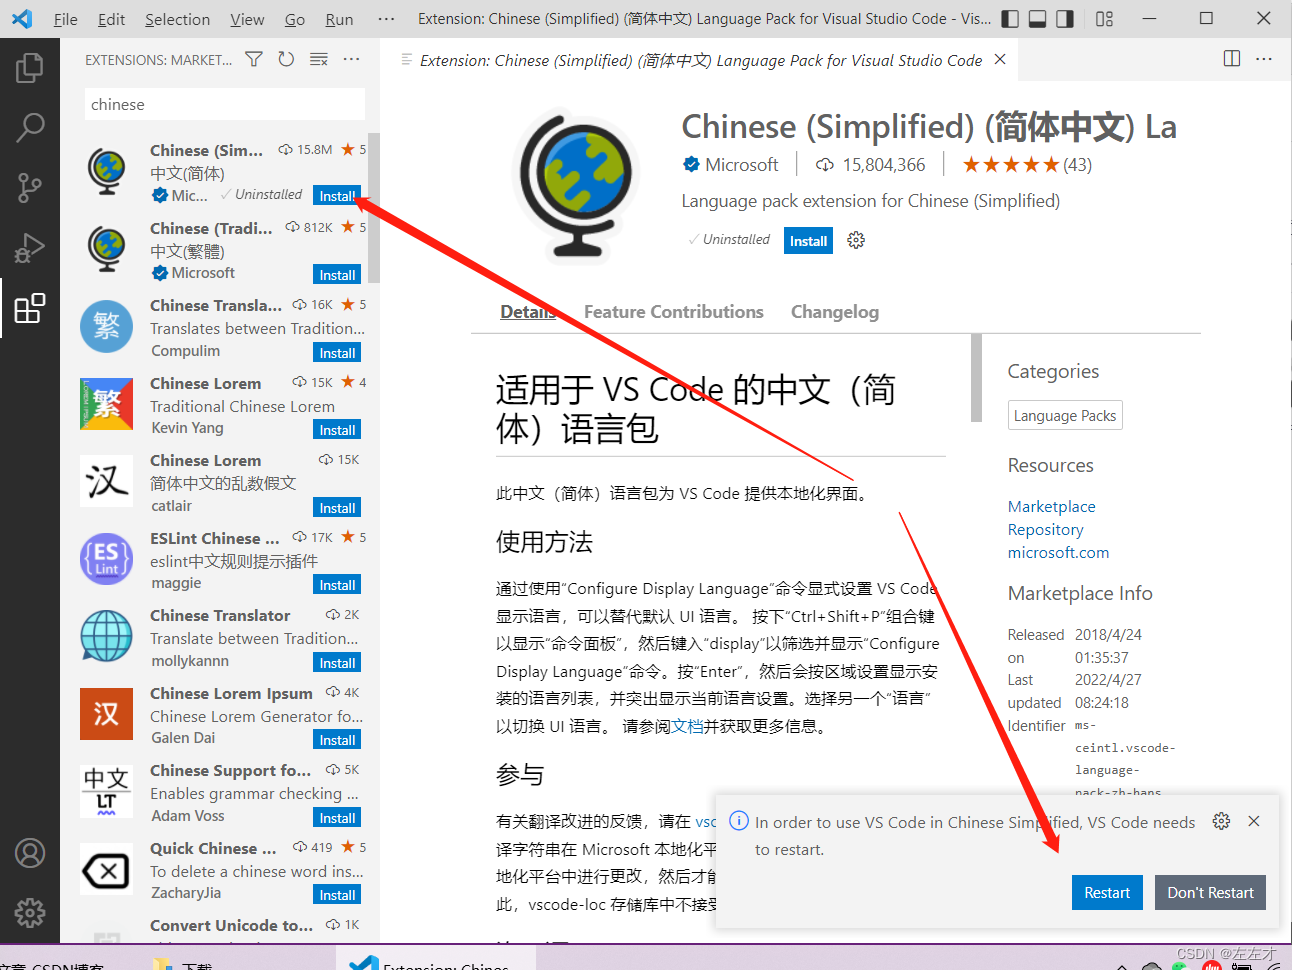The image size is (1292, 970).
Task: Open the Accounts icon in activity bar
Action: [30, 853]
